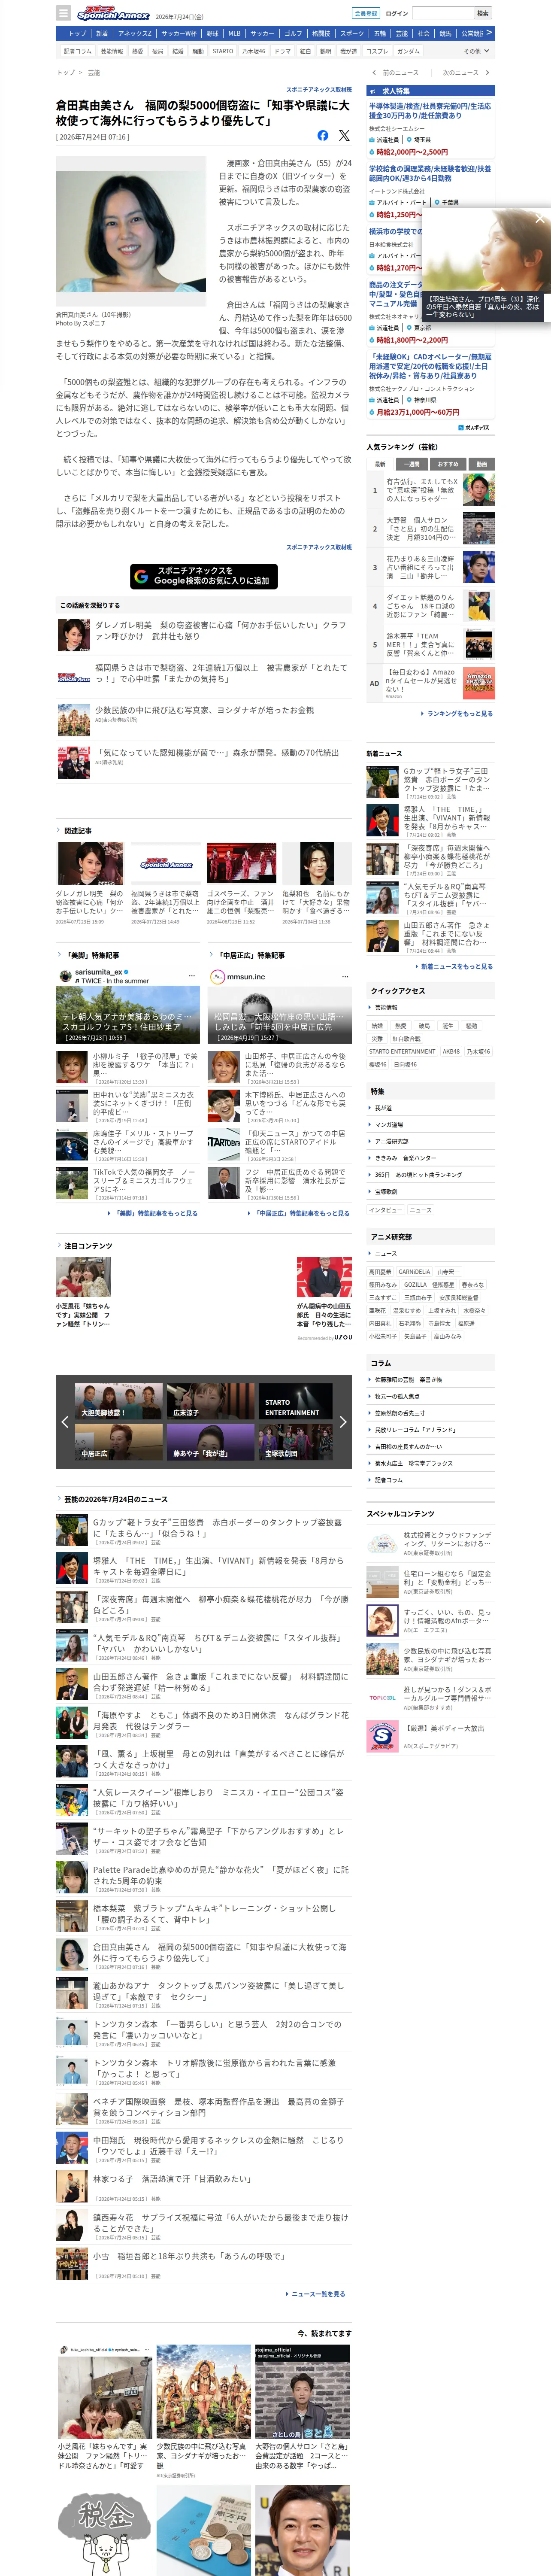Click the scroll-right arrow on main navigation
551x2576 pixels.
point(489,33)
